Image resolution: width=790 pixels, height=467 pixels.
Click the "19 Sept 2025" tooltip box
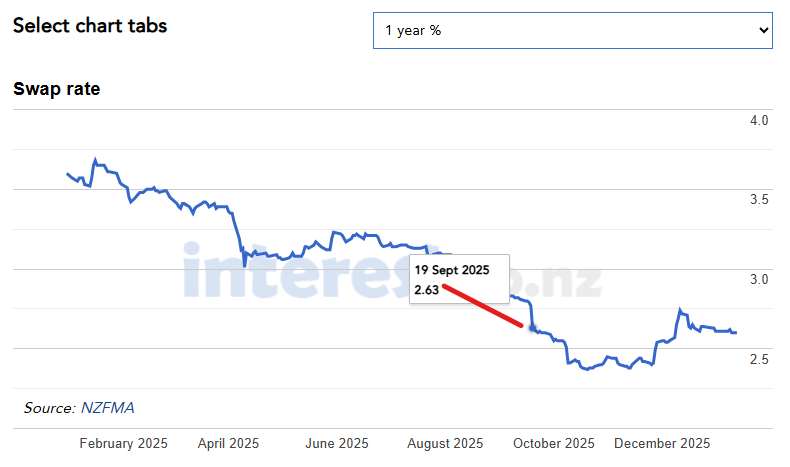(x=461, y=280)
